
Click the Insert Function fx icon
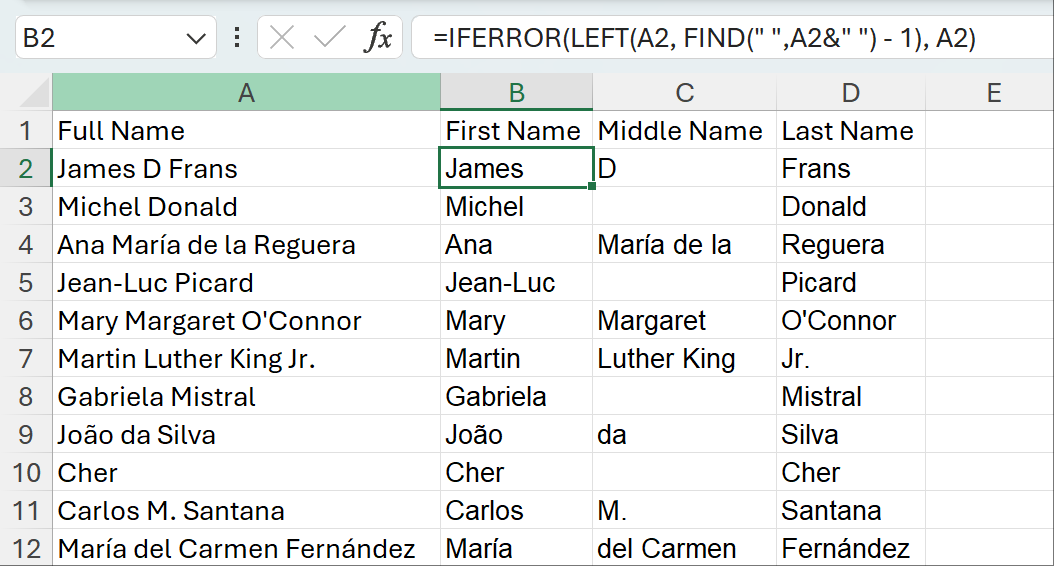(377, 38)
